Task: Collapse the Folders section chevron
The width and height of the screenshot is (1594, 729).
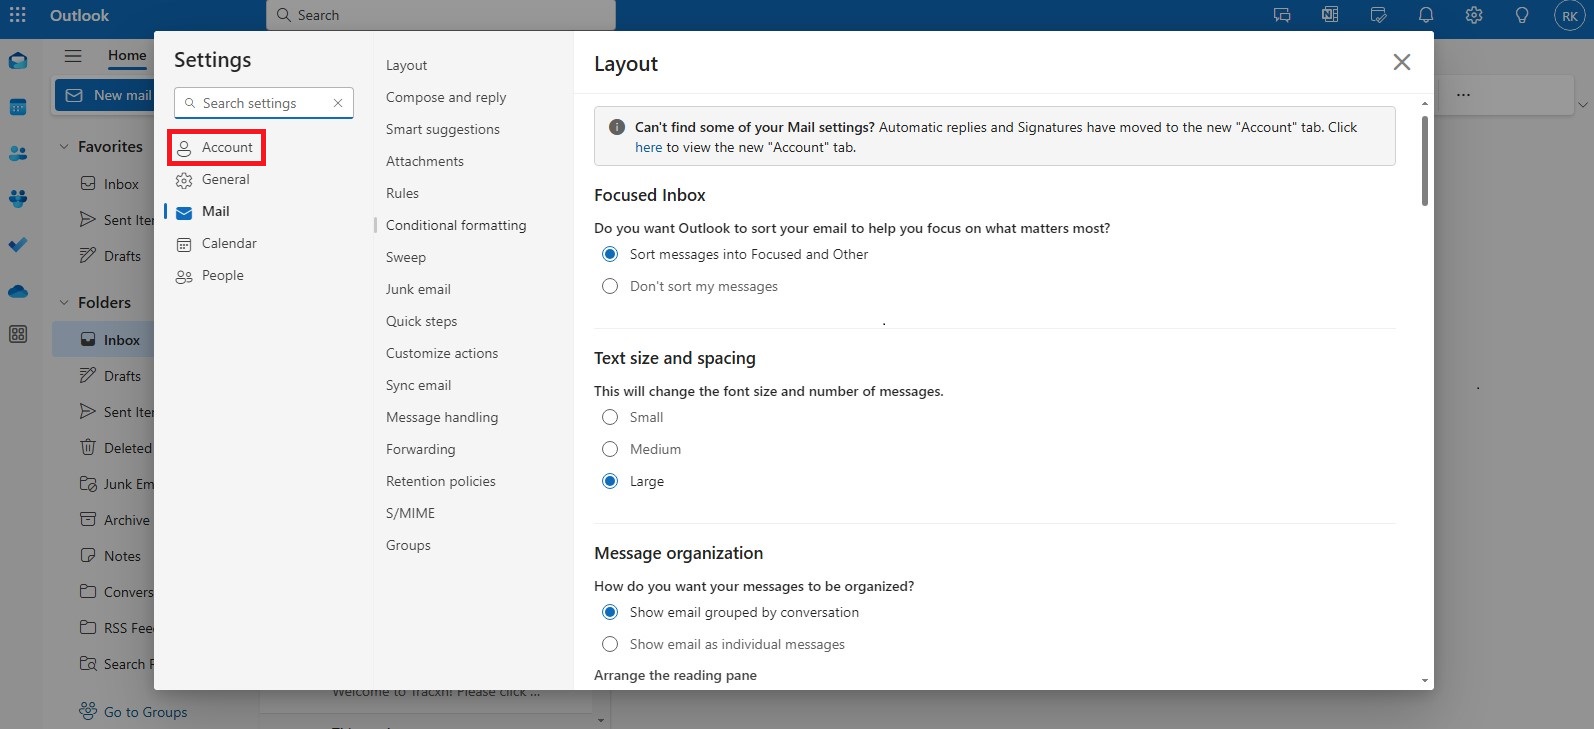Action: (64, 303)
